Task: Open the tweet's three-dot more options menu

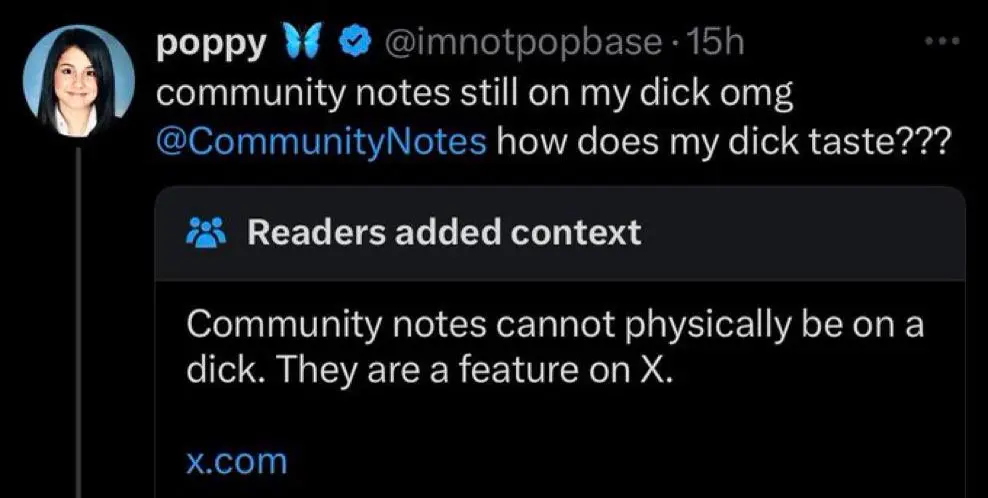Action: coord(939,43)
